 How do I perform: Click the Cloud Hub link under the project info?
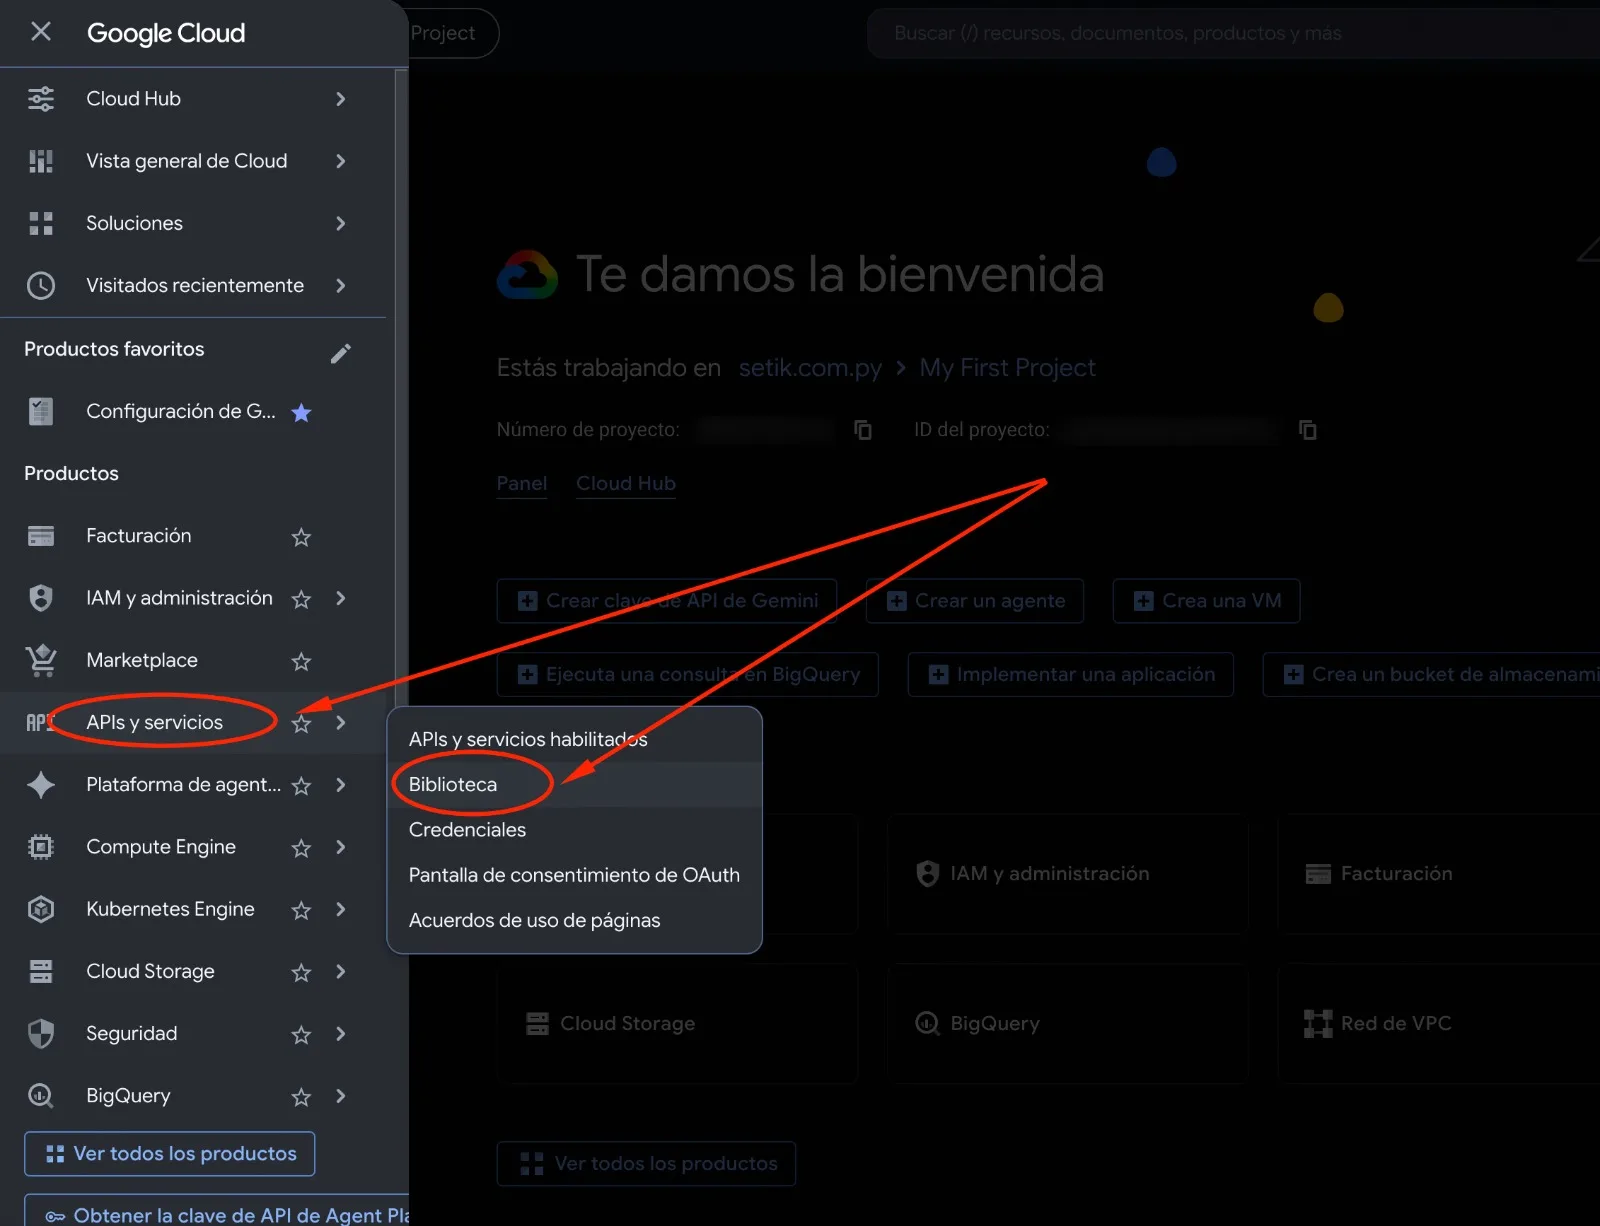tap(626, 484)
